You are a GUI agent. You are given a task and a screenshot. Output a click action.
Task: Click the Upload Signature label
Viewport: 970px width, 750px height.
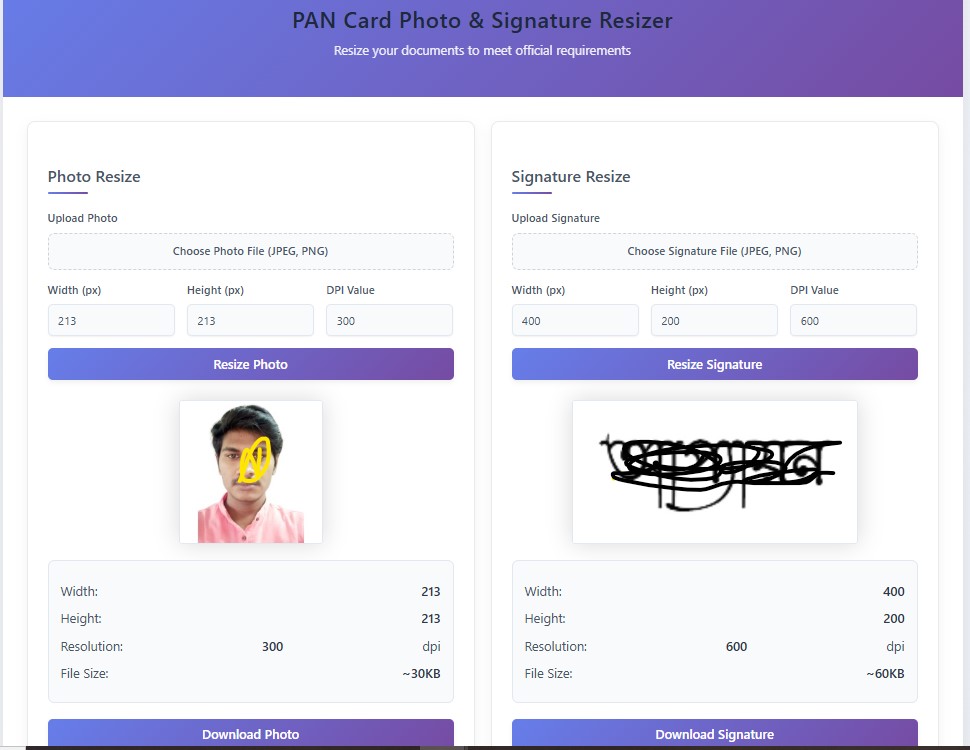(x=556, y=218)
